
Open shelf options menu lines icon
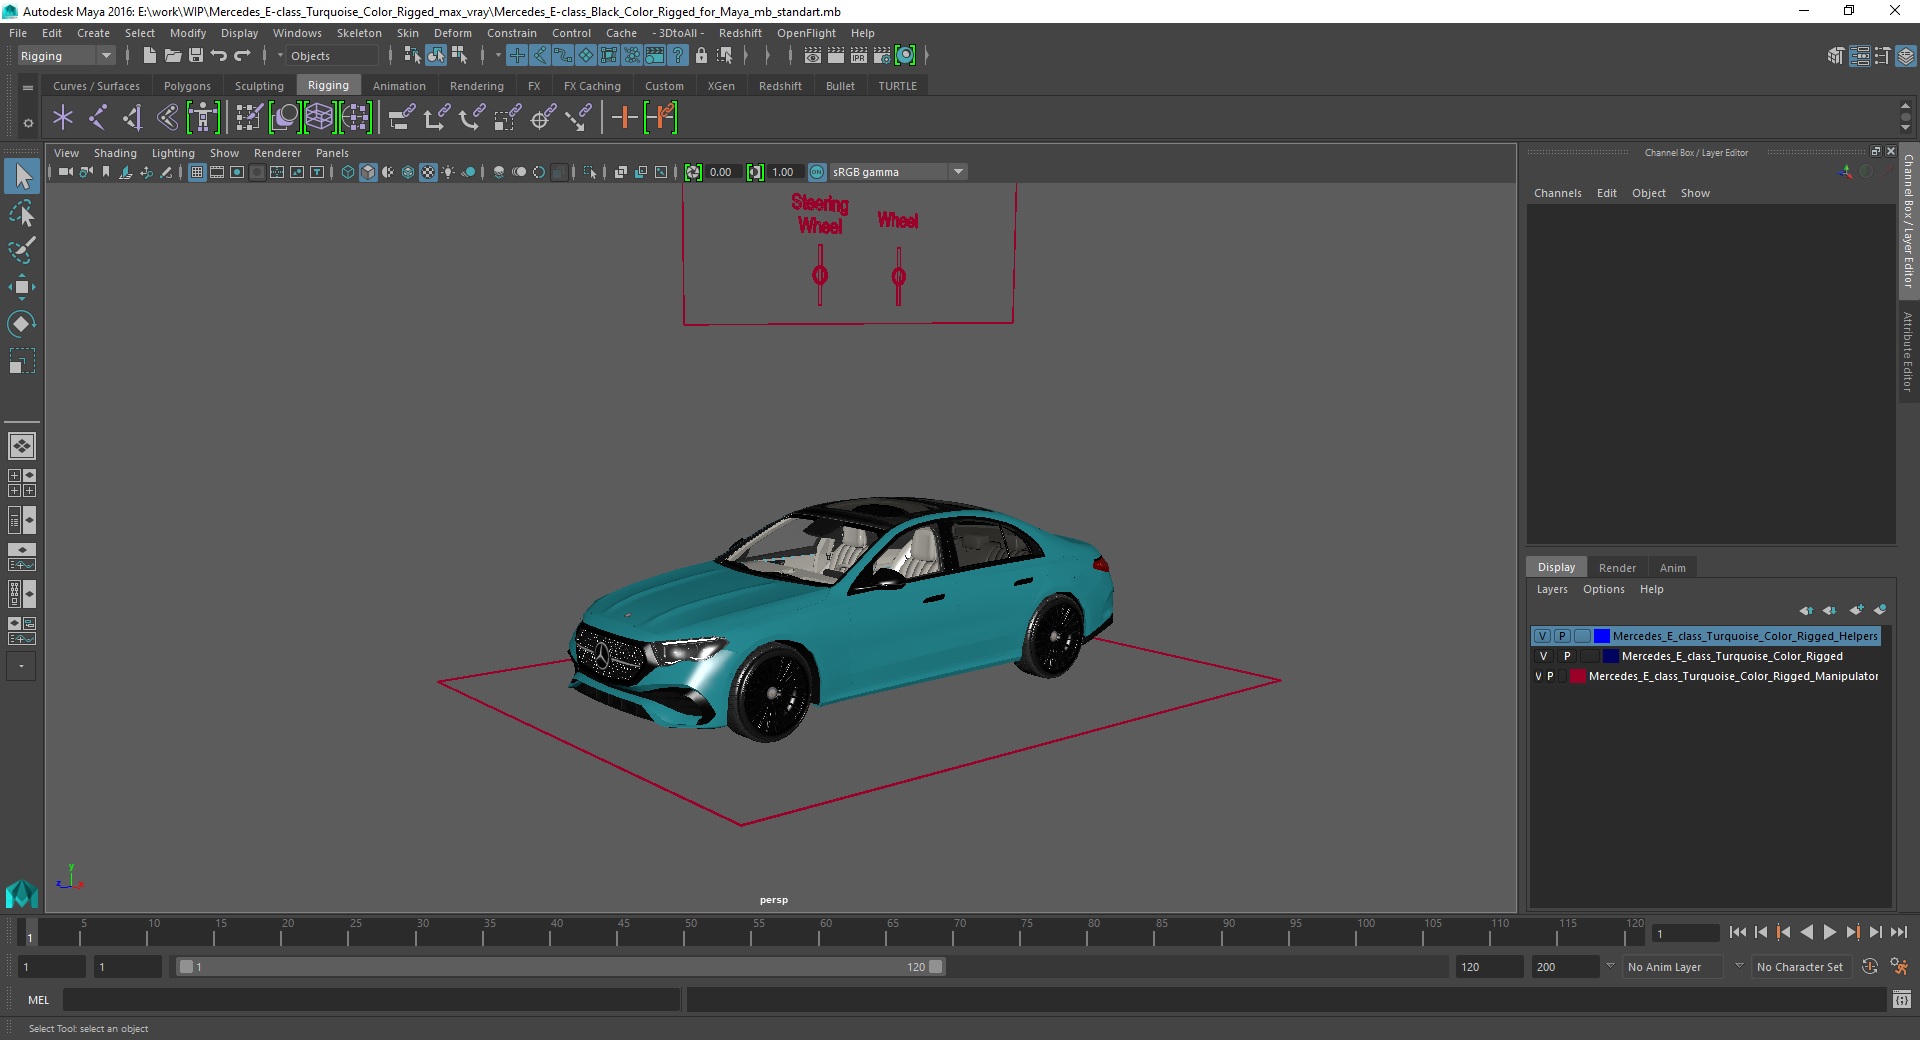[x=28, y=87]
